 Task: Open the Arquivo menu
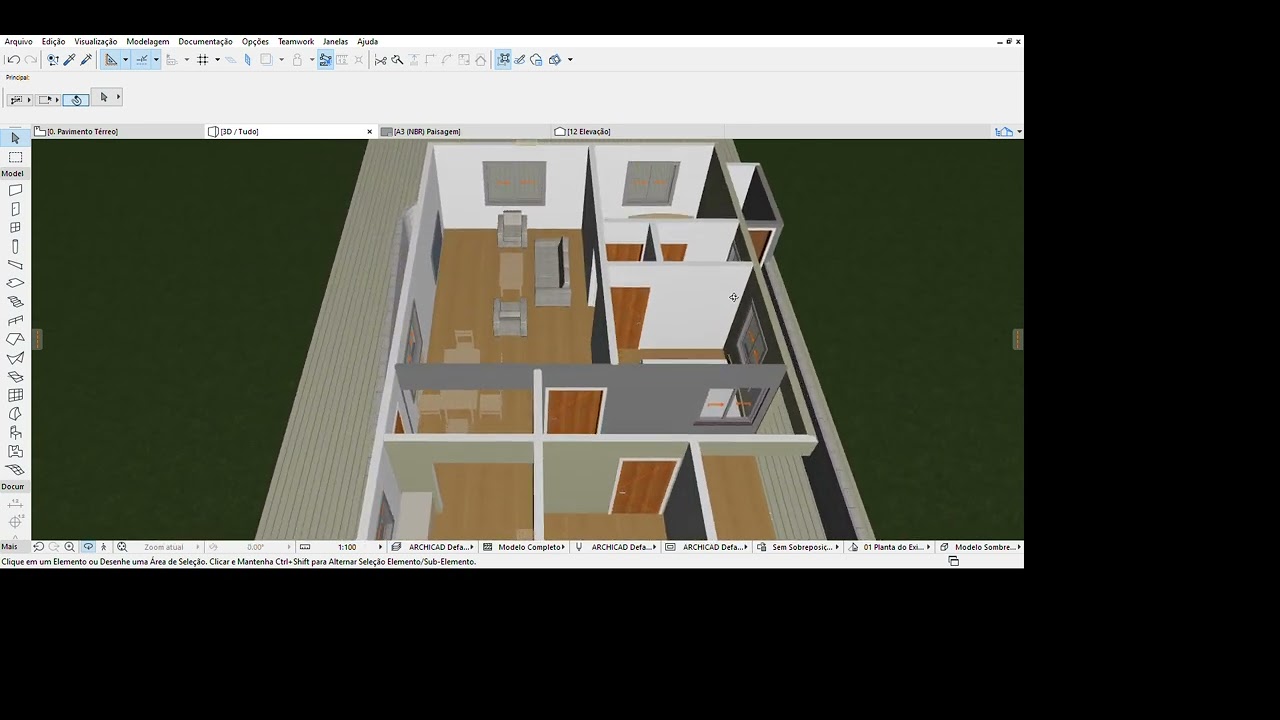[18, 42]
